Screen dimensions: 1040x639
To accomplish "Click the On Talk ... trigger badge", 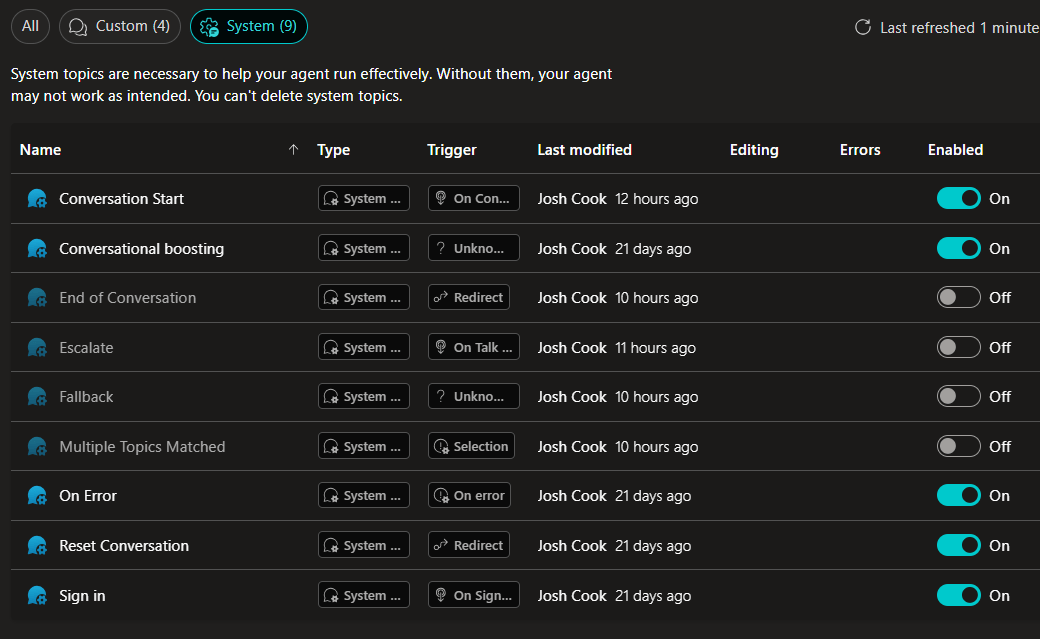I will coord(474,347).
